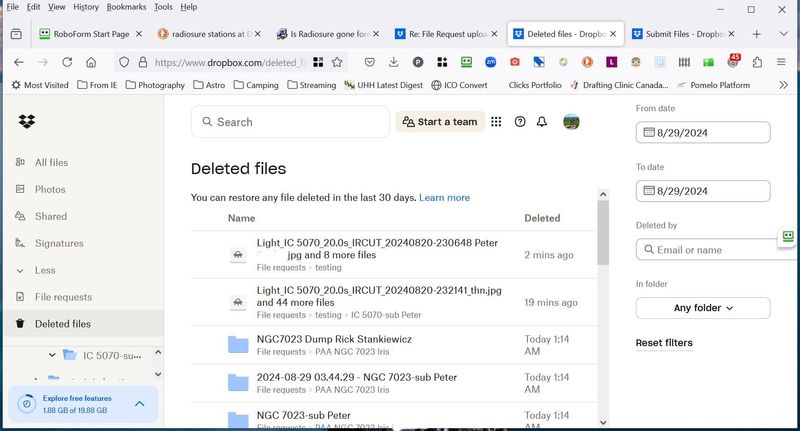Open the Tools menu
800x431 pixels.
point(163,7)
